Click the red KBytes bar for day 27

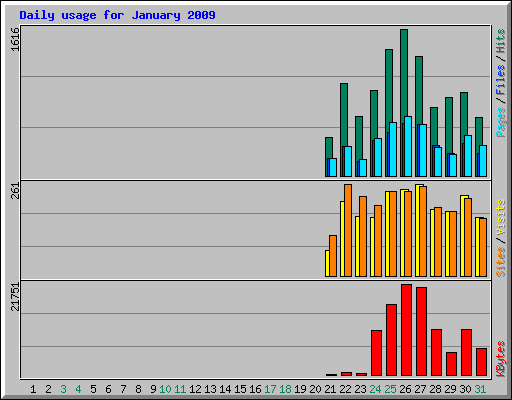[x=422, y=332]
